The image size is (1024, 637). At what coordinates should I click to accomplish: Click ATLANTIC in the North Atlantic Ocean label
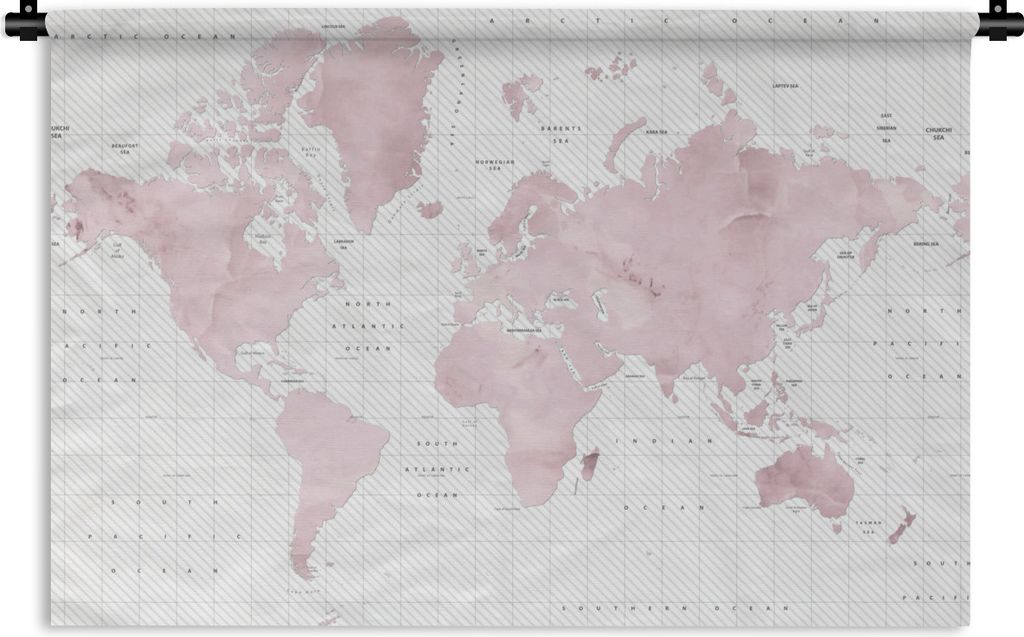click(368, 325)
